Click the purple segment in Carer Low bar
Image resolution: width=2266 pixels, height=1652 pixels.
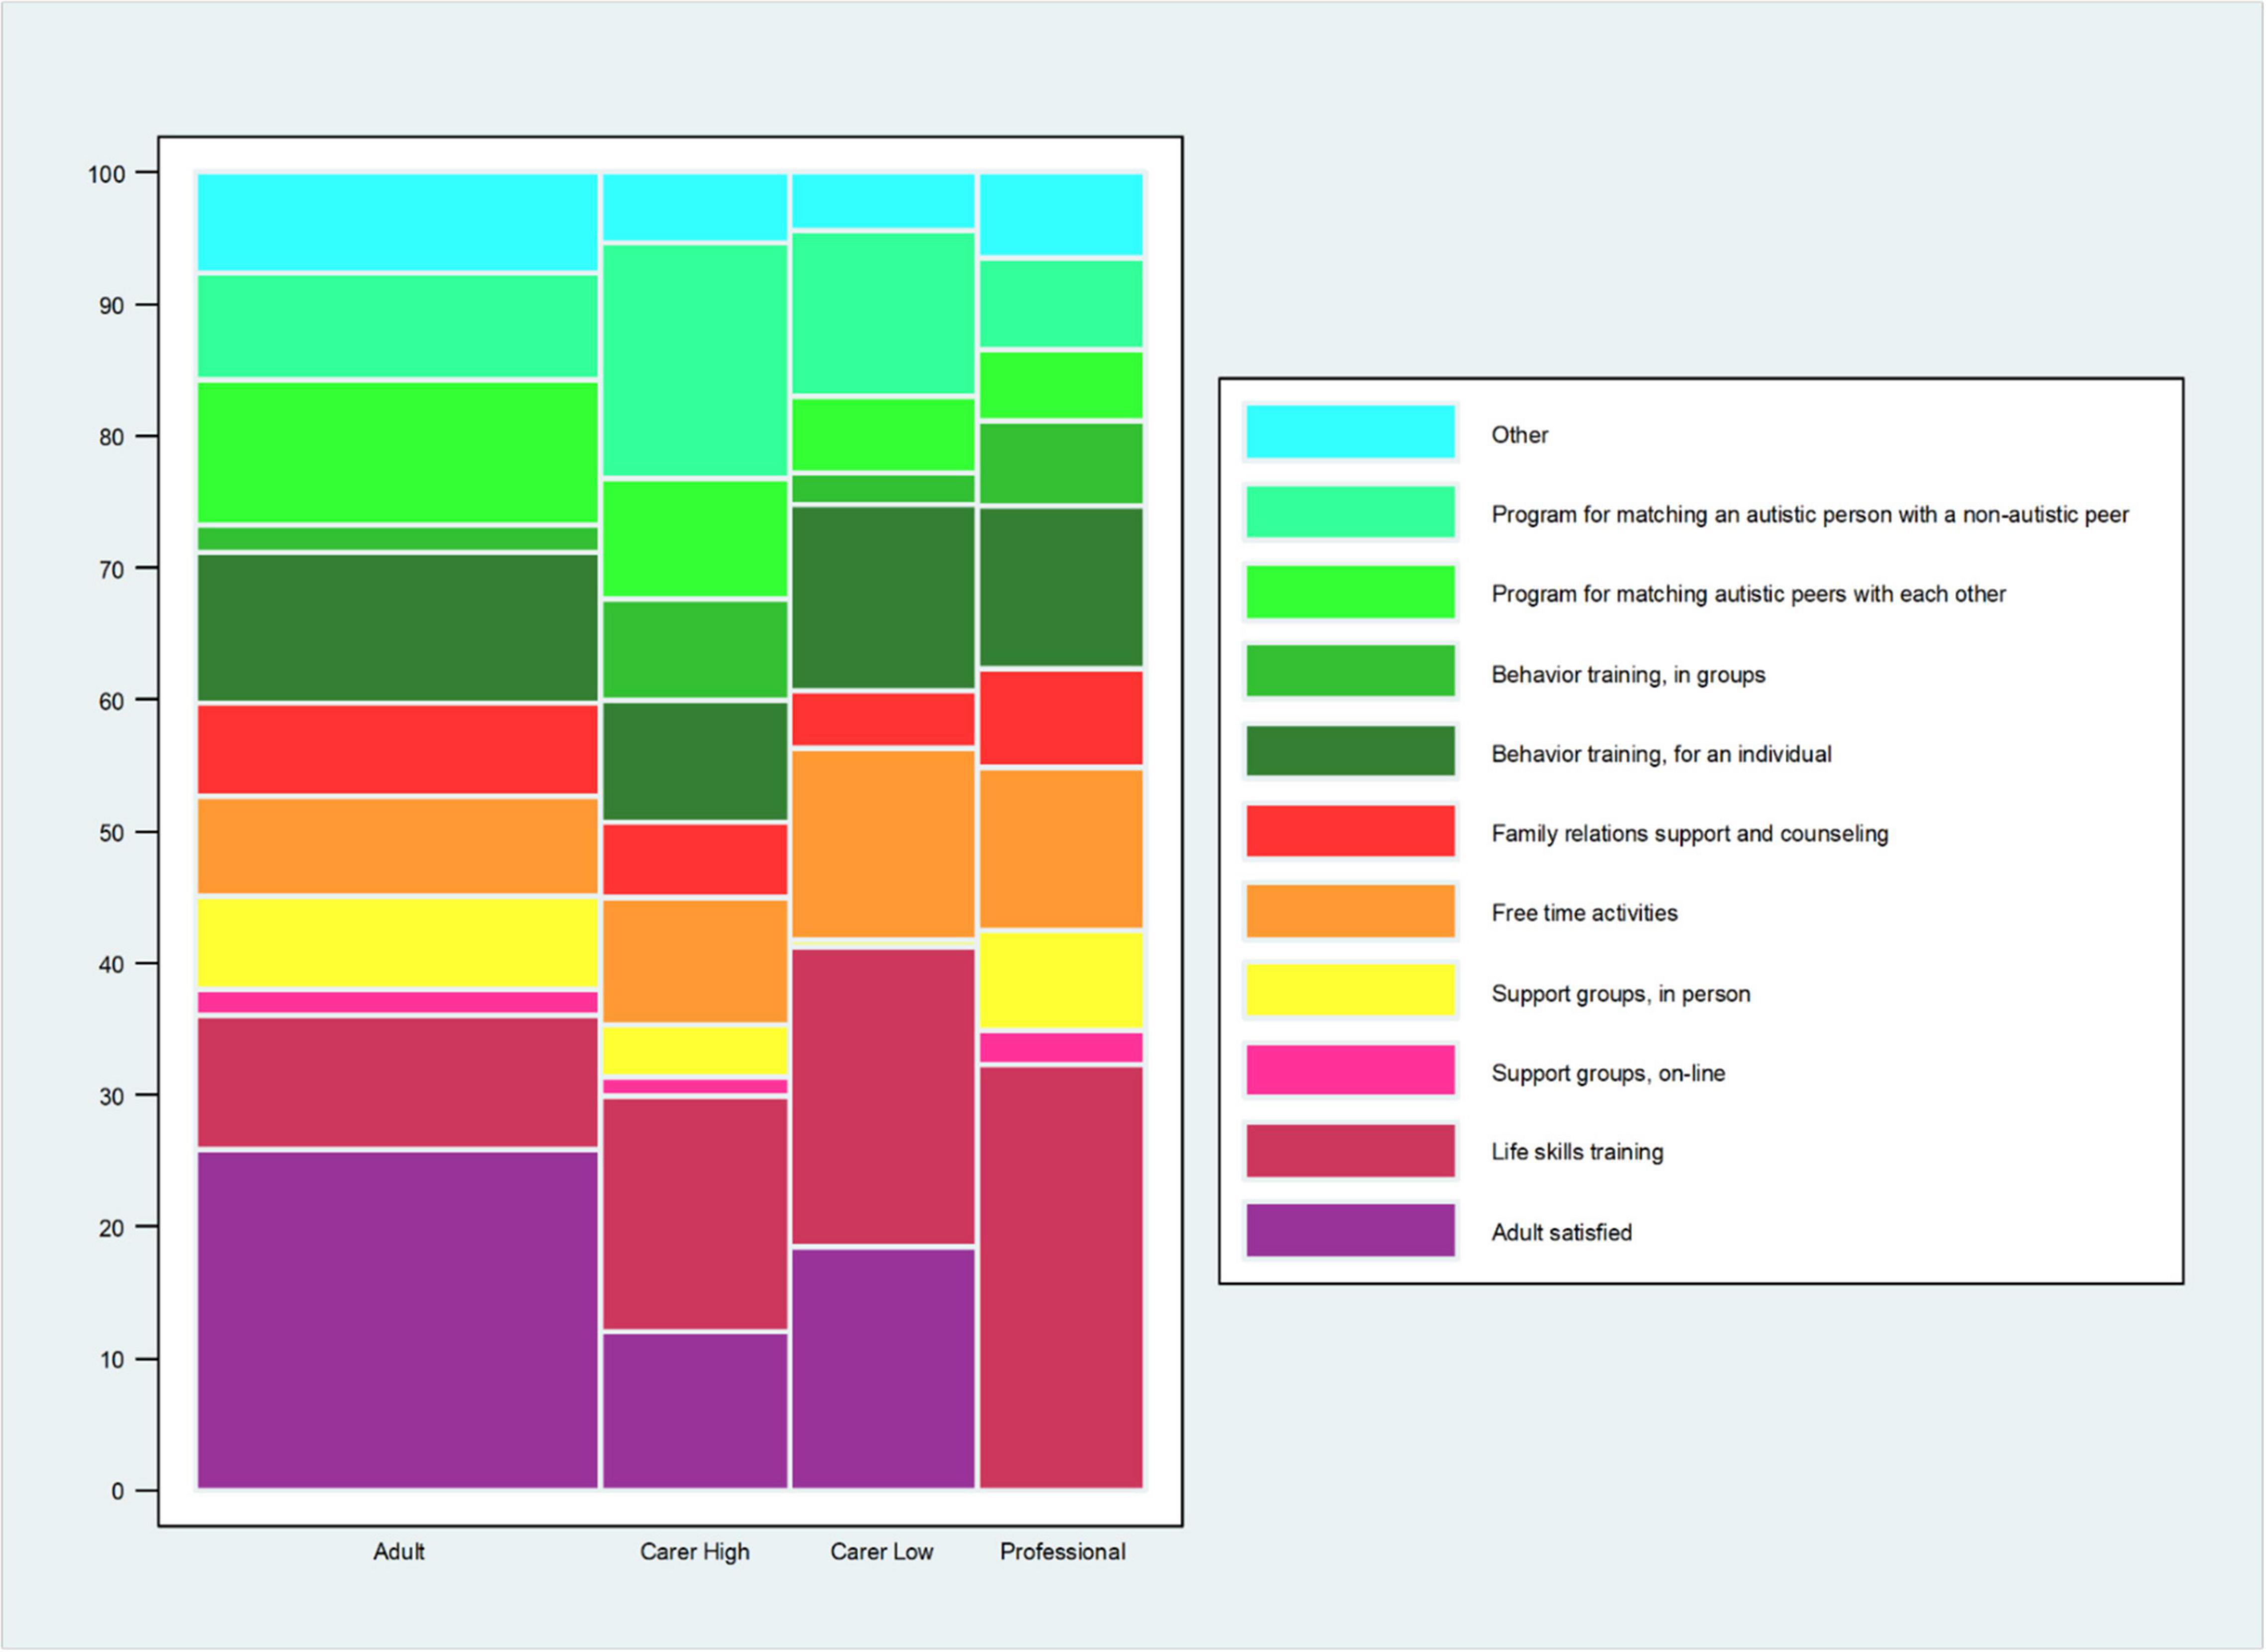point(883,1368)
